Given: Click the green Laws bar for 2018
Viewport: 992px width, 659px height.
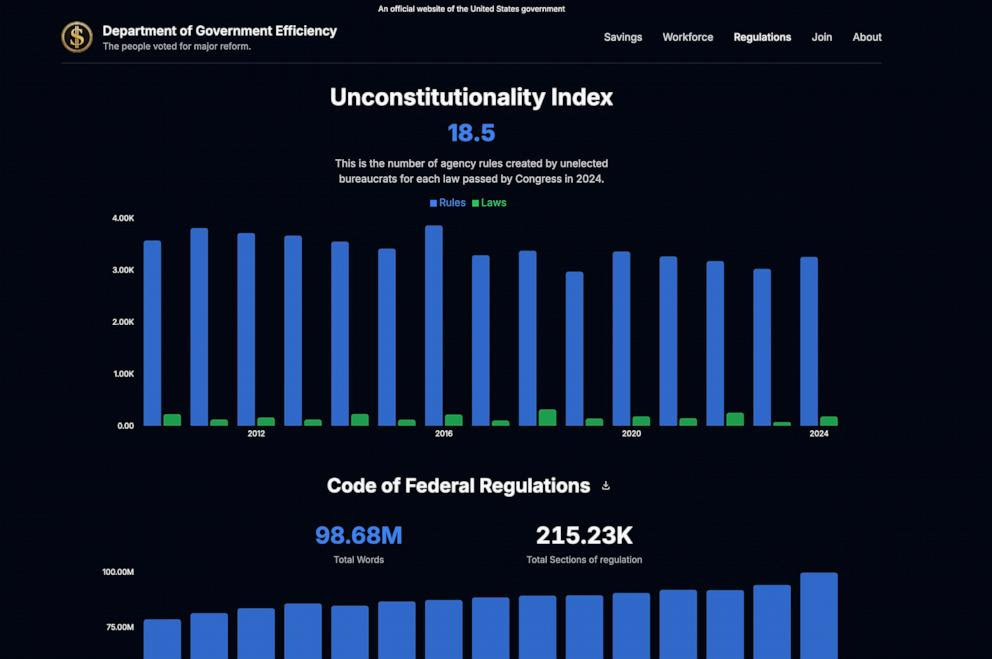Looking at the screenshot, I should pos(547,418).
